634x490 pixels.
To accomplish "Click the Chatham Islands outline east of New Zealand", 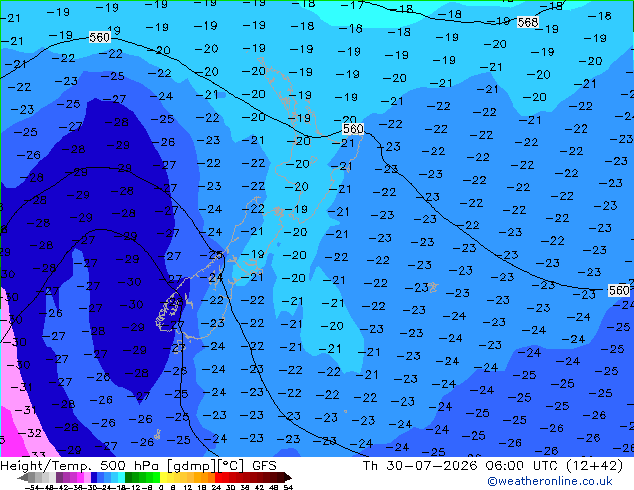I will pos(433,287).
